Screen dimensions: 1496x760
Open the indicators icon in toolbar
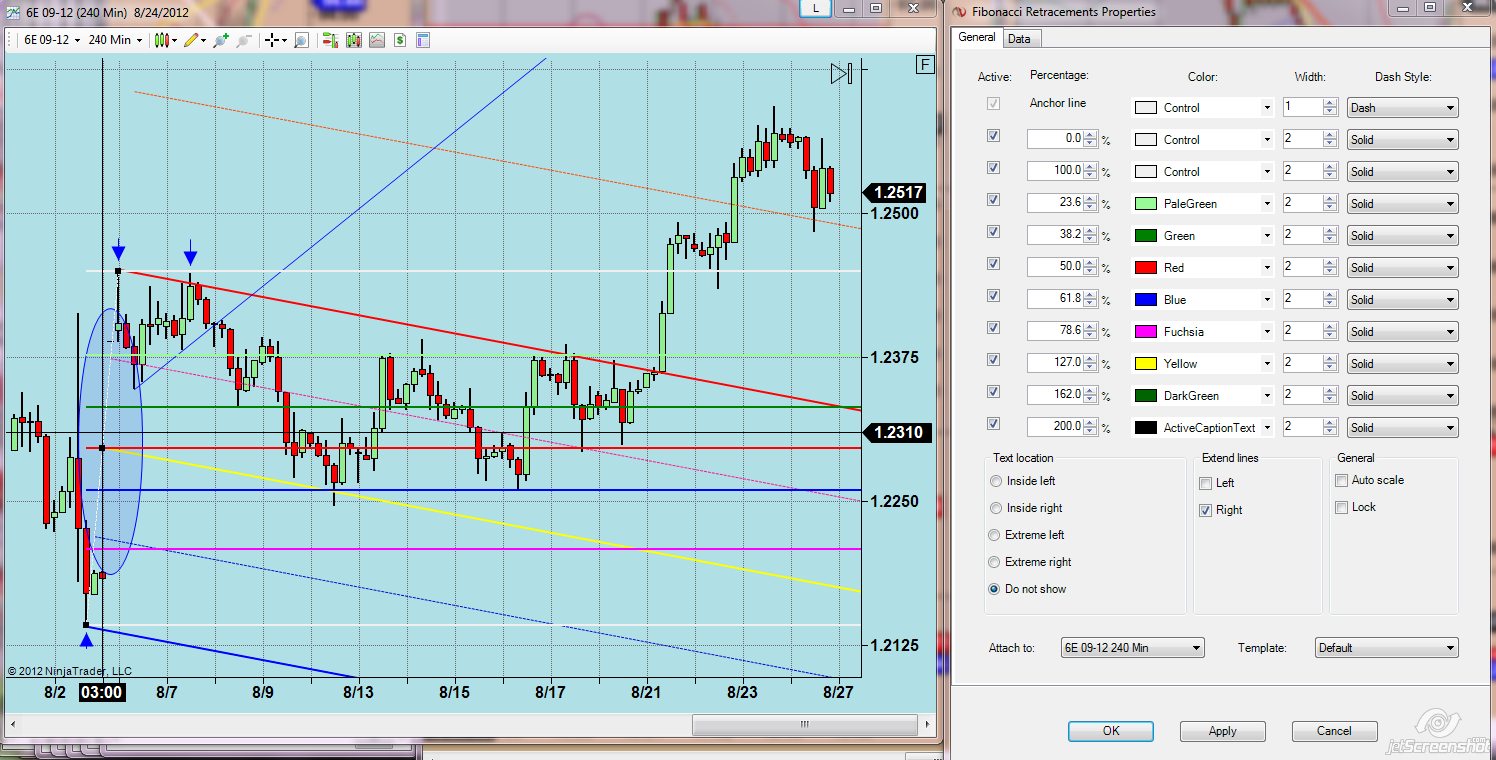[x=377, y=40]
